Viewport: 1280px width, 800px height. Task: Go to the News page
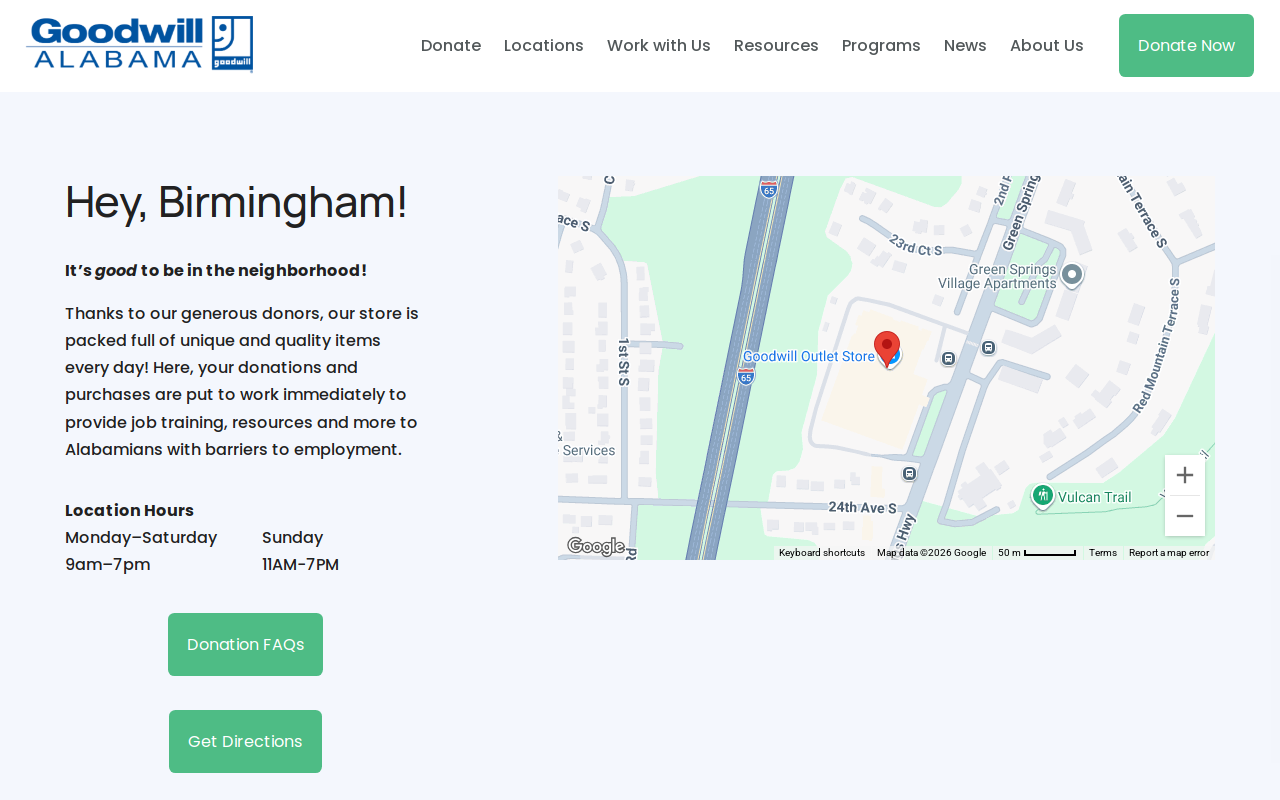click(965, 45)
